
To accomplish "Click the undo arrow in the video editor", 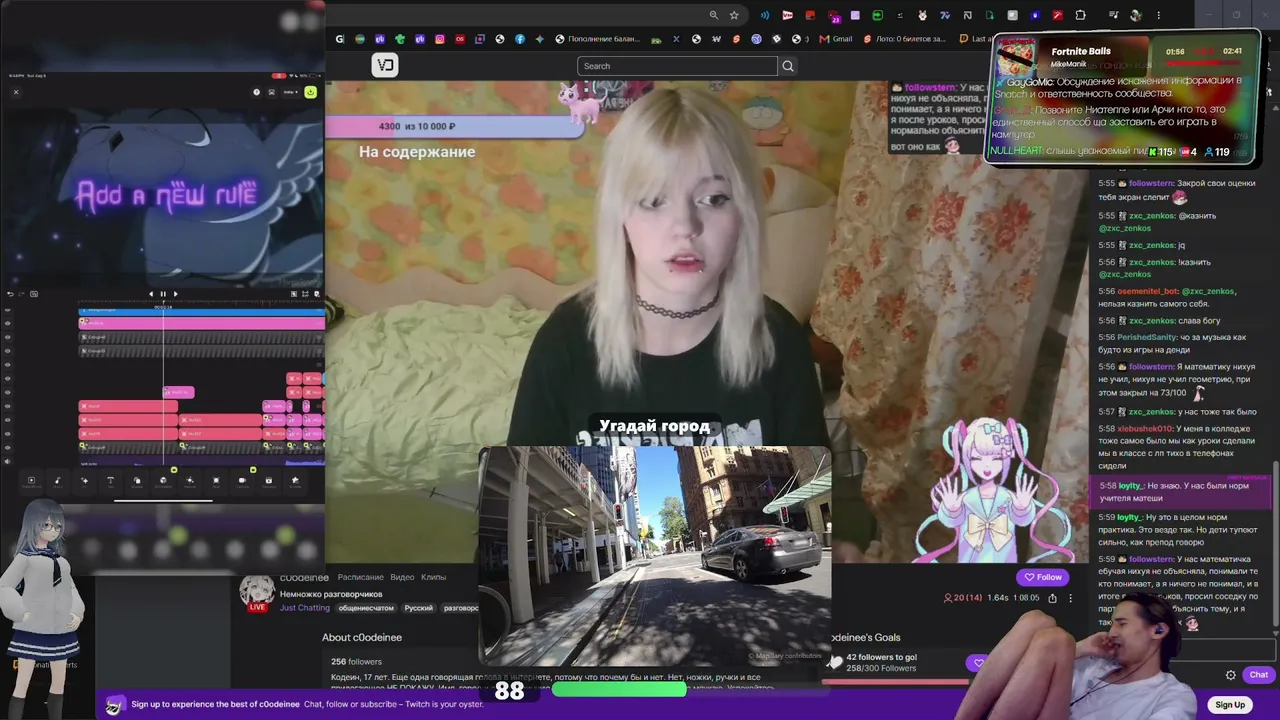I will [10, 294].
